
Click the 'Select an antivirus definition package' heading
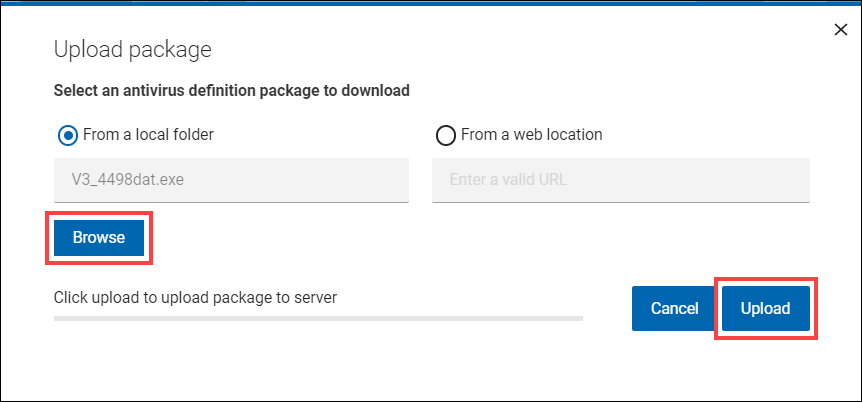tap(232, 91)
